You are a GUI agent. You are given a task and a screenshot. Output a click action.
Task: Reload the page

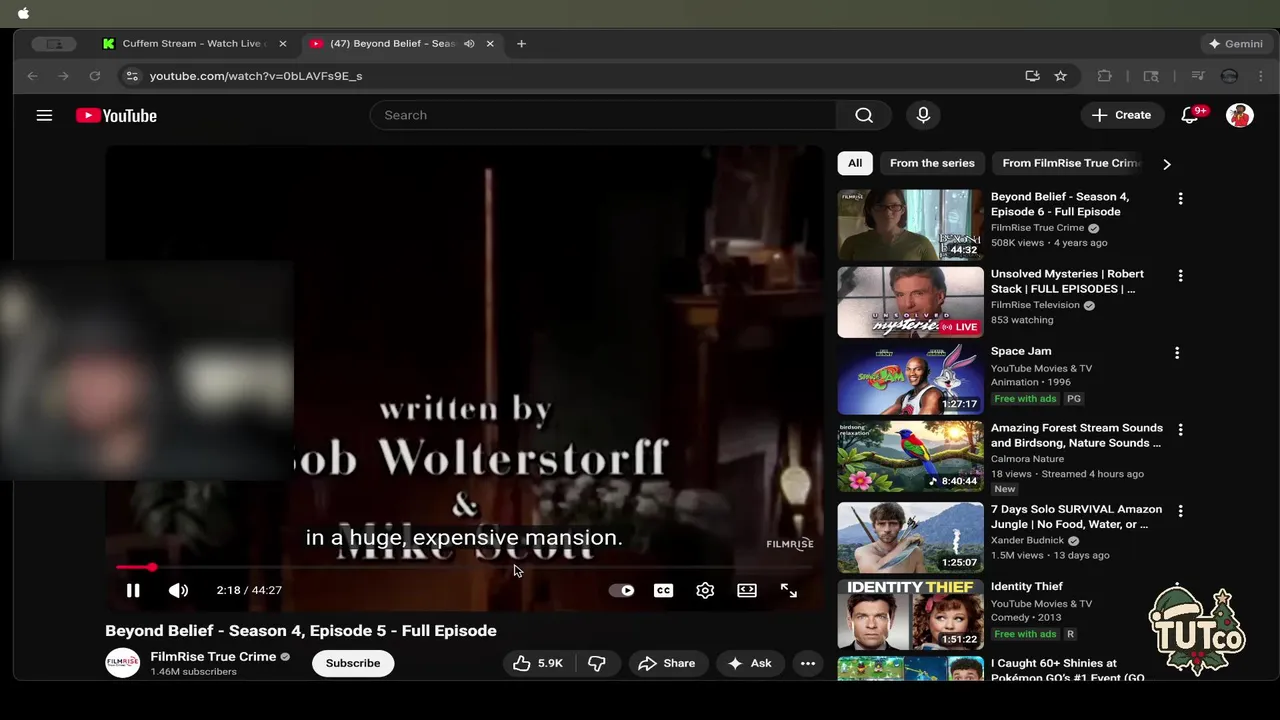(x=95, y=76)
